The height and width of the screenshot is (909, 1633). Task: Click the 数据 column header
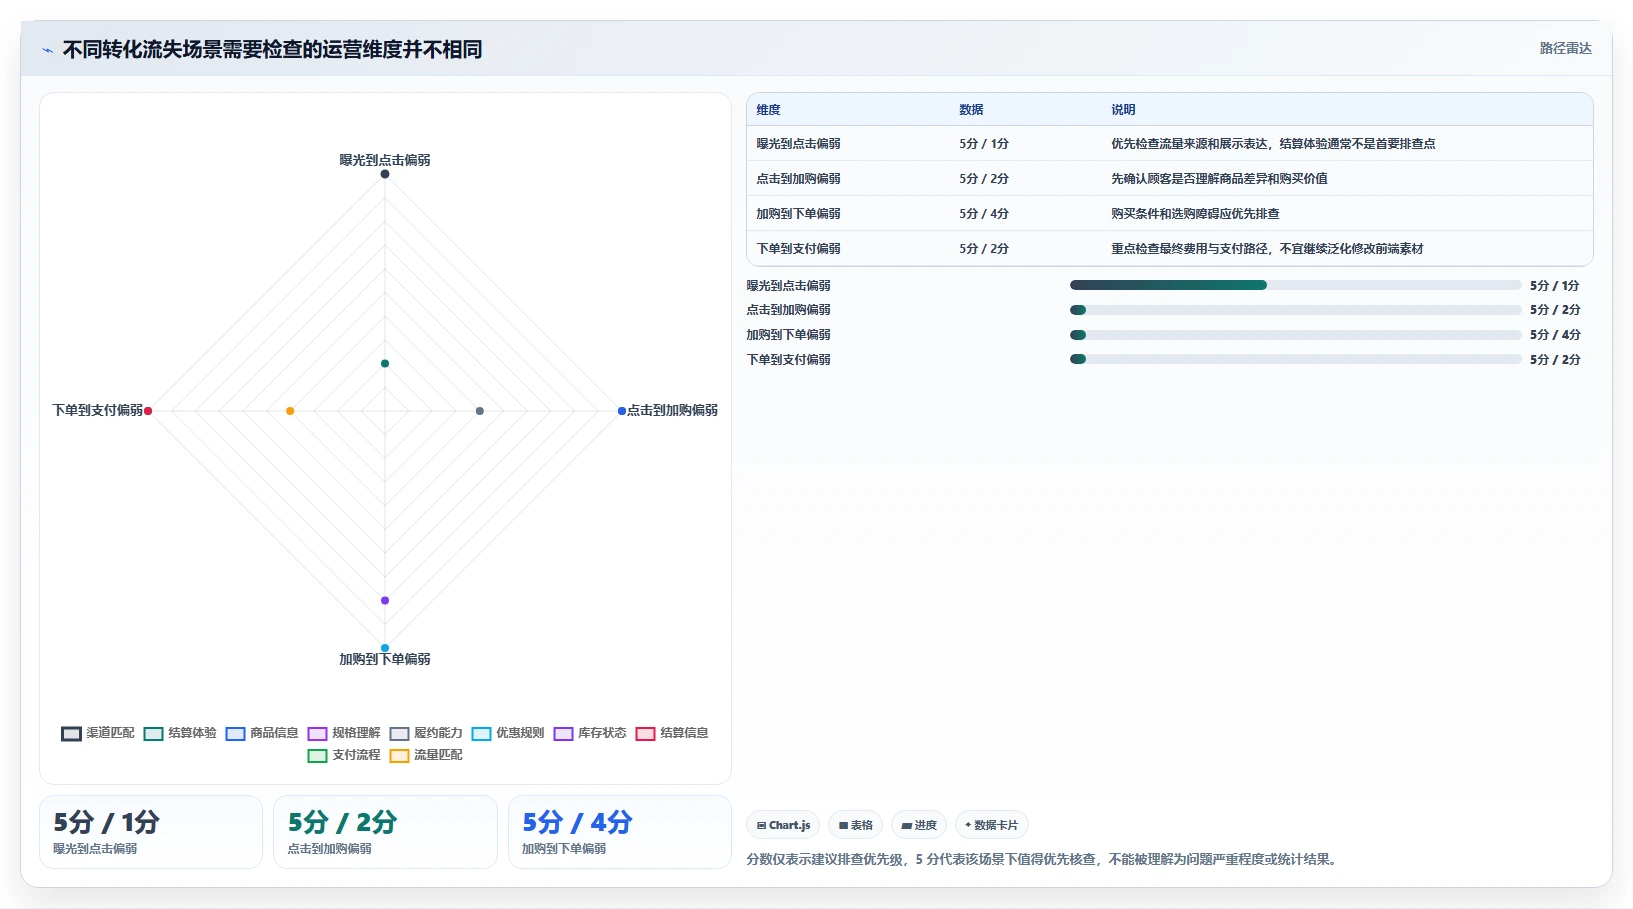coord(971,110)
